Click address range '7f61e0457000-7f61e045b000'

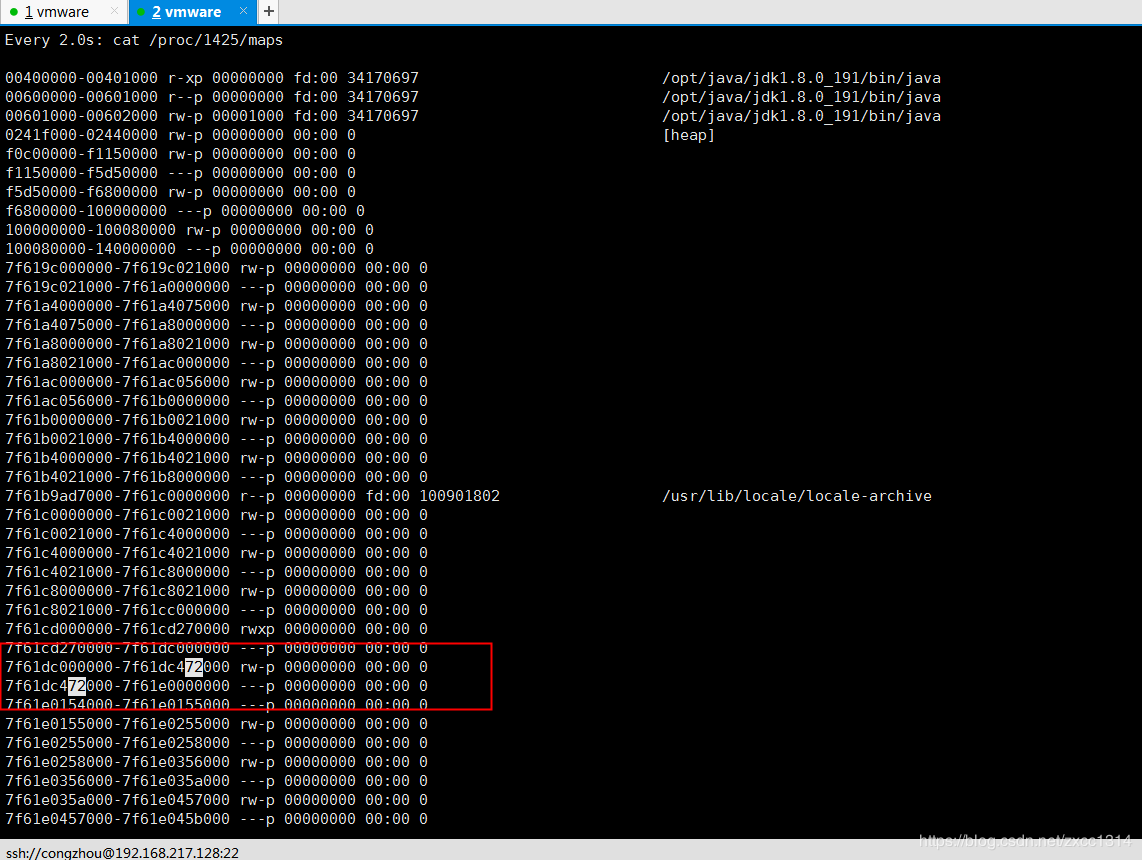(117, 818)
